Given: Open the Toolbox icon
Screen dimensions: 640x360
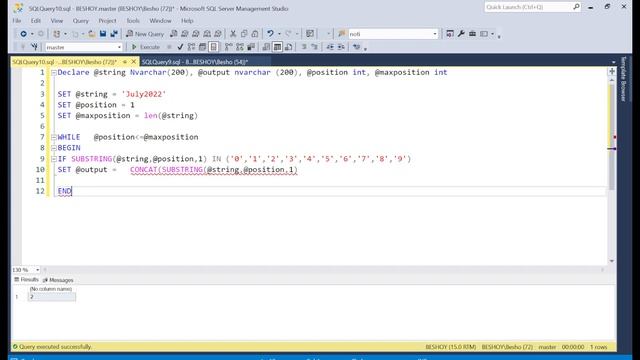Looking at the screenshot, I should pyautogui.click(x=472, y=34).
